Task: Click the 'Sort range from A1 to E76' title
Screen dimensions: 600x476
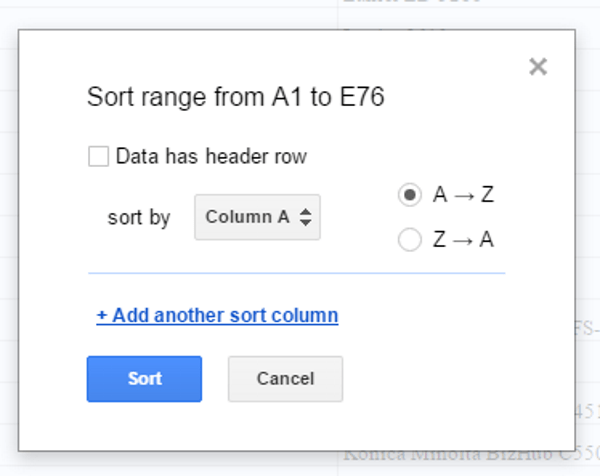Action: [x=236, y=97]
